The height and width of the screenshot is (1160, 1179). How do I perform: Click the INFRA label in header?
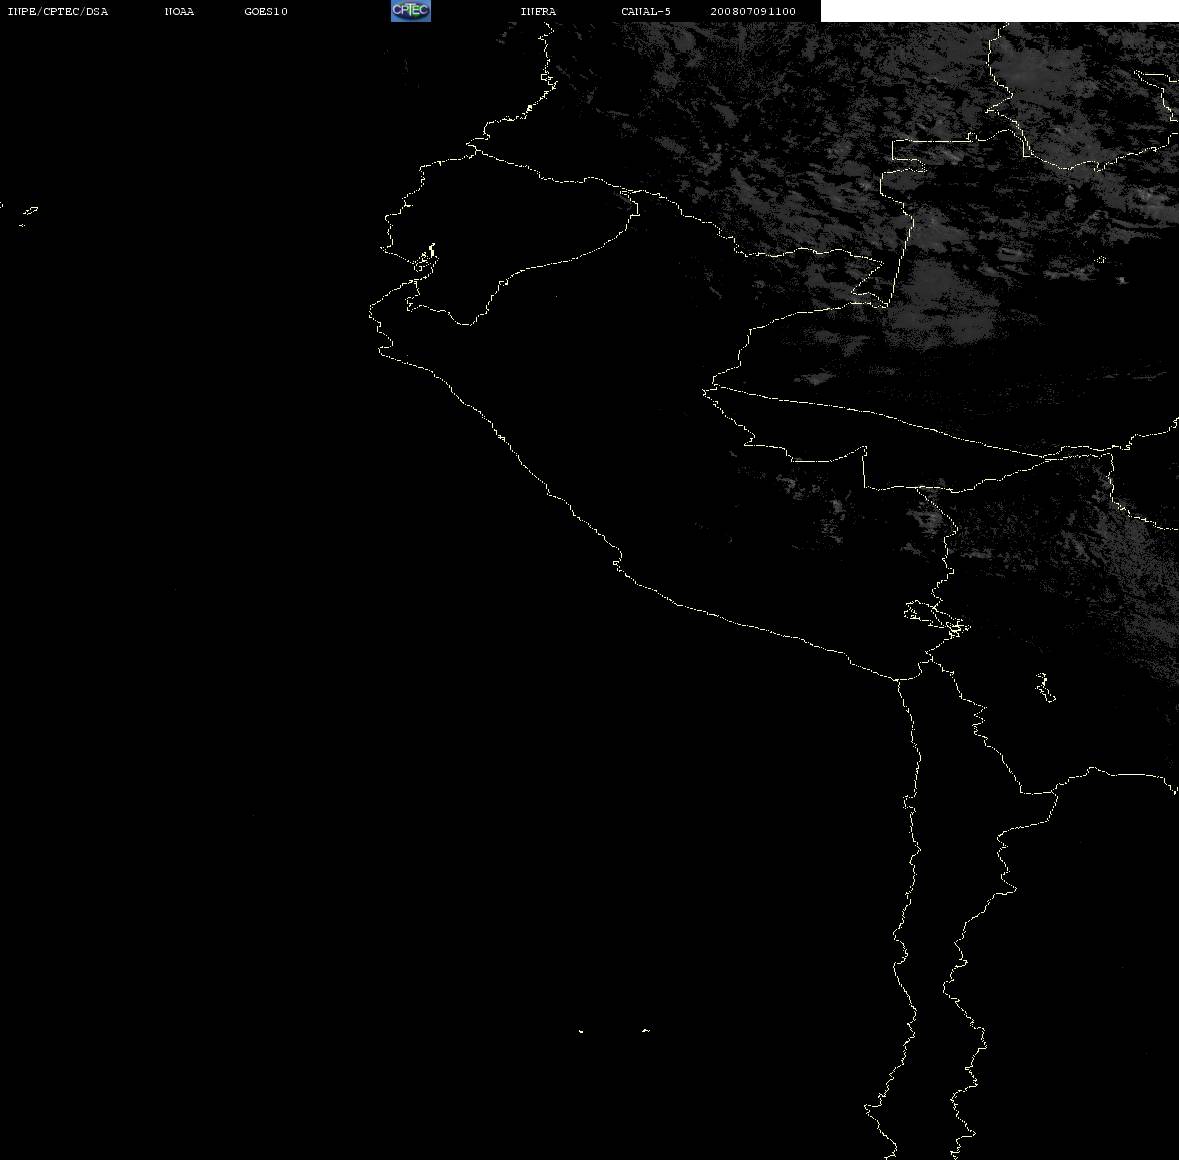click(x=538, y=11)
